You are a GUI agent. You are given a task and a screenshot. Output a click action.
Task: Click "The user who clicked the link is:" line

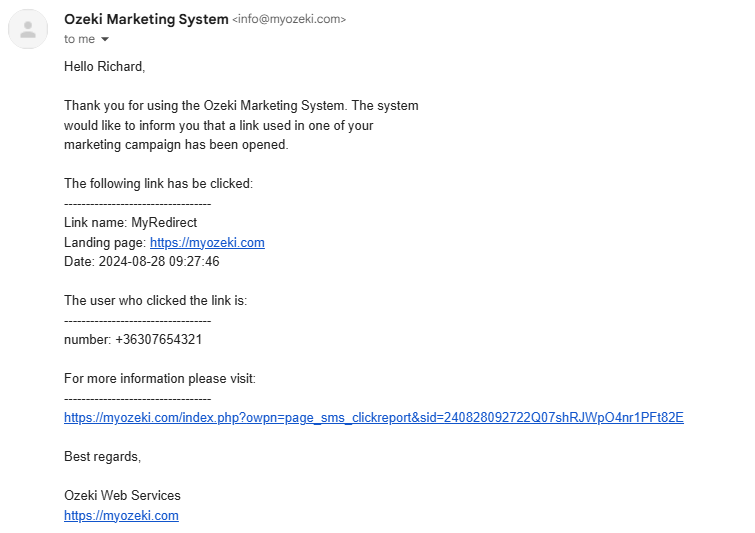(x=156, y=300)
